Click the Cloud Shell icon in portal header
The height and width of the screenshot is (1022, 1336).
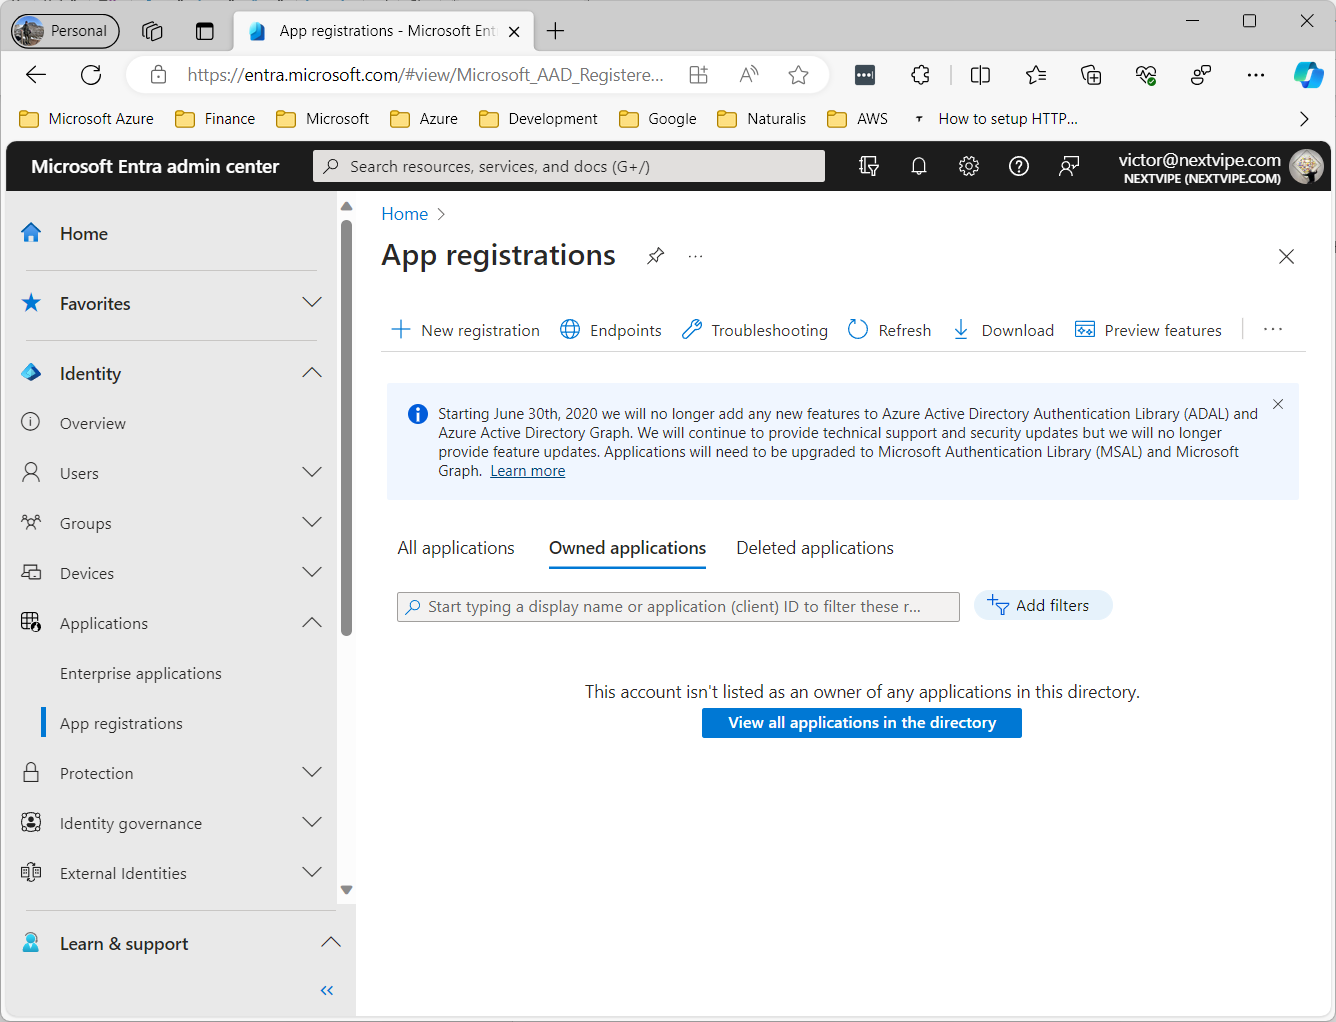[x=869, y=166]
